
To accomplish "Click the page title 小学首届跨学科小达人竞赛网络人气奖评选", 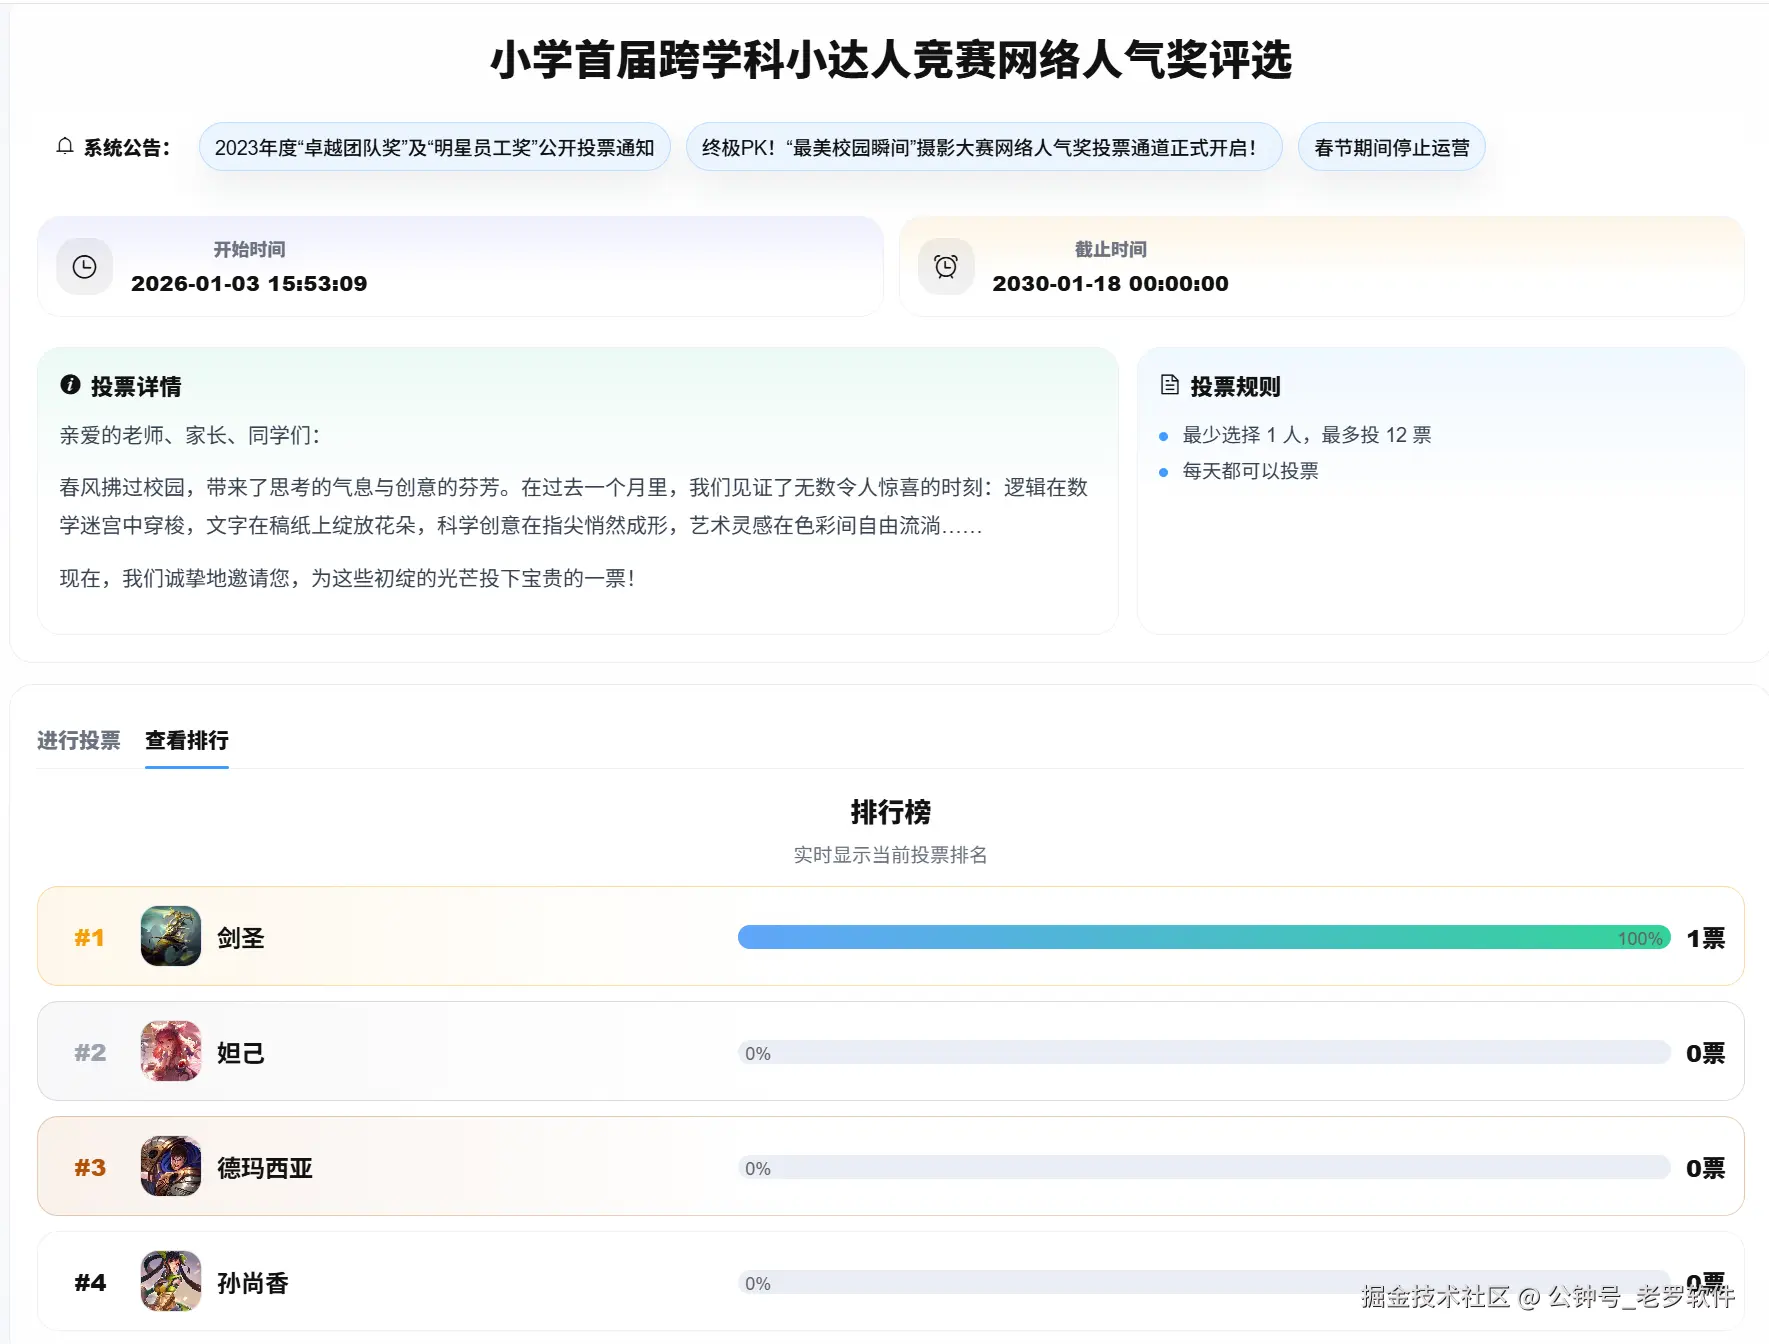I will [x=891, y=60].
